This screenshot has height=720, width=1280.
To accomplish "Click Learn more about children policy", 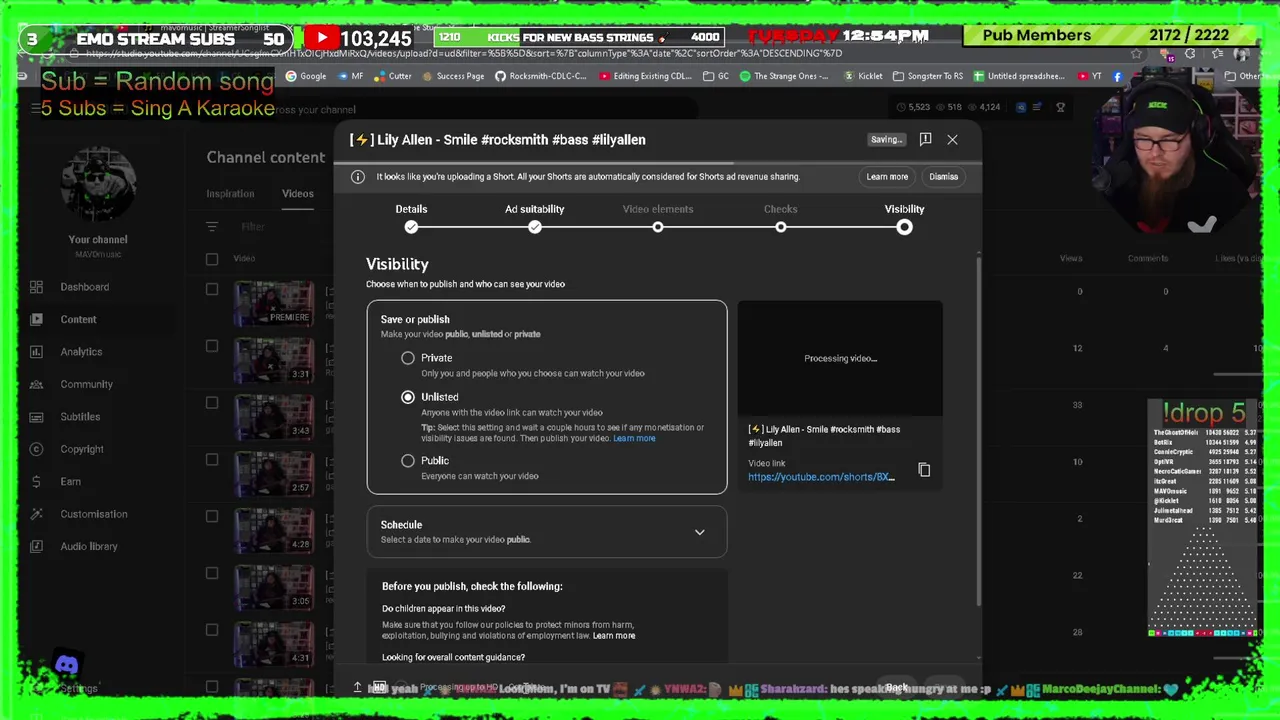I will tap(614, 636).
